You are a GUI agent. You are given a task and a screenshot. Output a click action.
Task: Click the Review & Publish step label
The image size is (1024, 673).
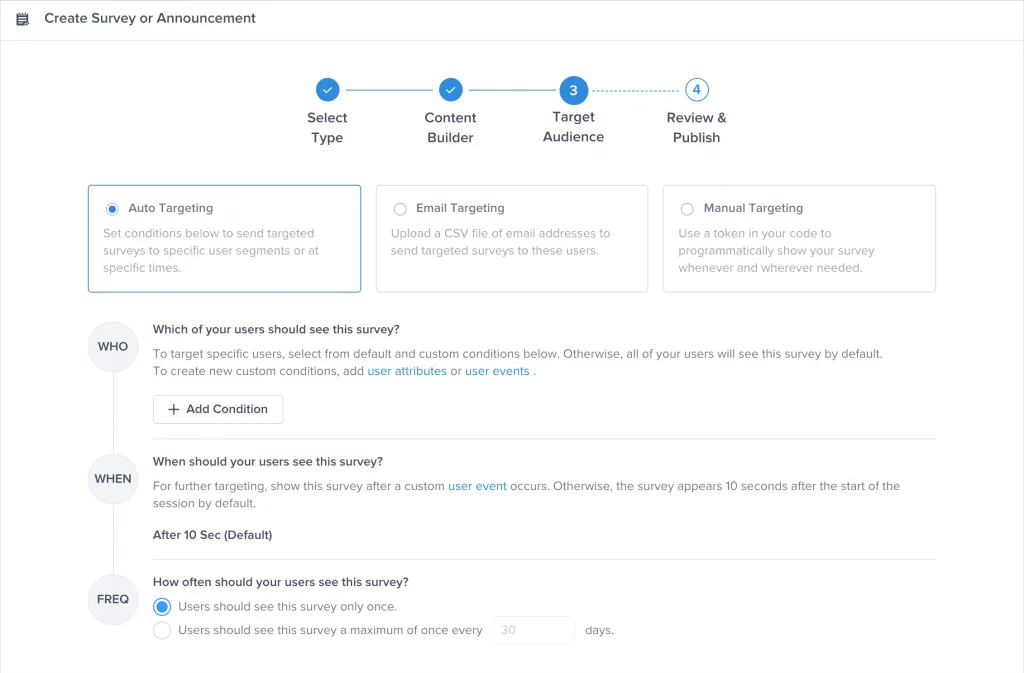(697, 127)
